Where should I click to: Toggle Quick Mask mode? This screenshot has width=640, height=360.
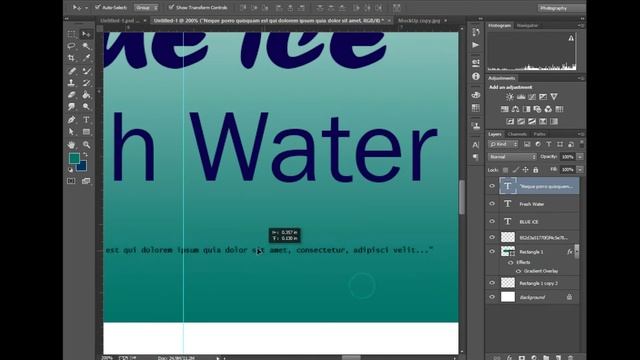[71, 181]
